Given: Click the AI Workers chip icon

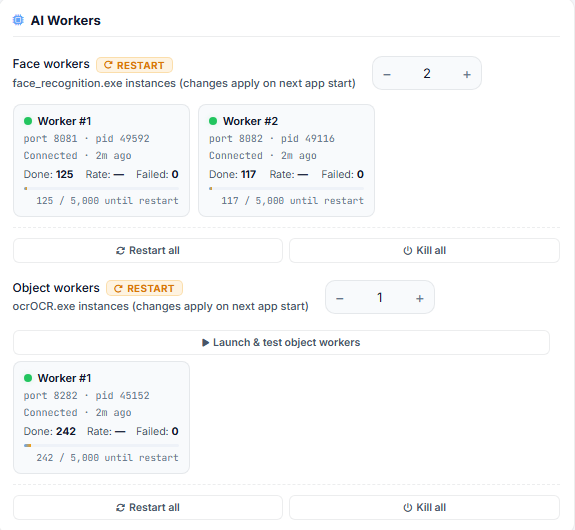Looking at the screenshot, I should 18,20.
